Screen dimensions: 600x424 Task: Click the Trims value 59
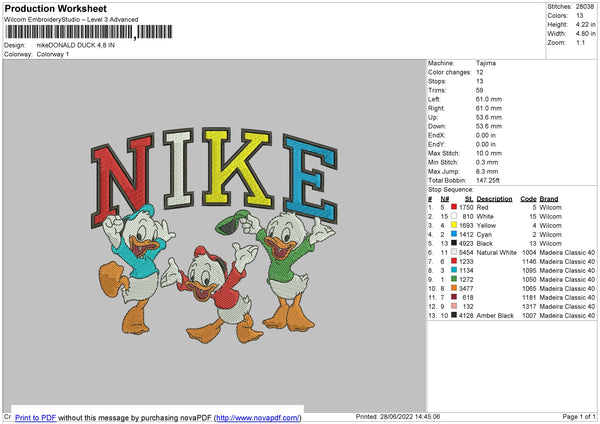(479, 90)
